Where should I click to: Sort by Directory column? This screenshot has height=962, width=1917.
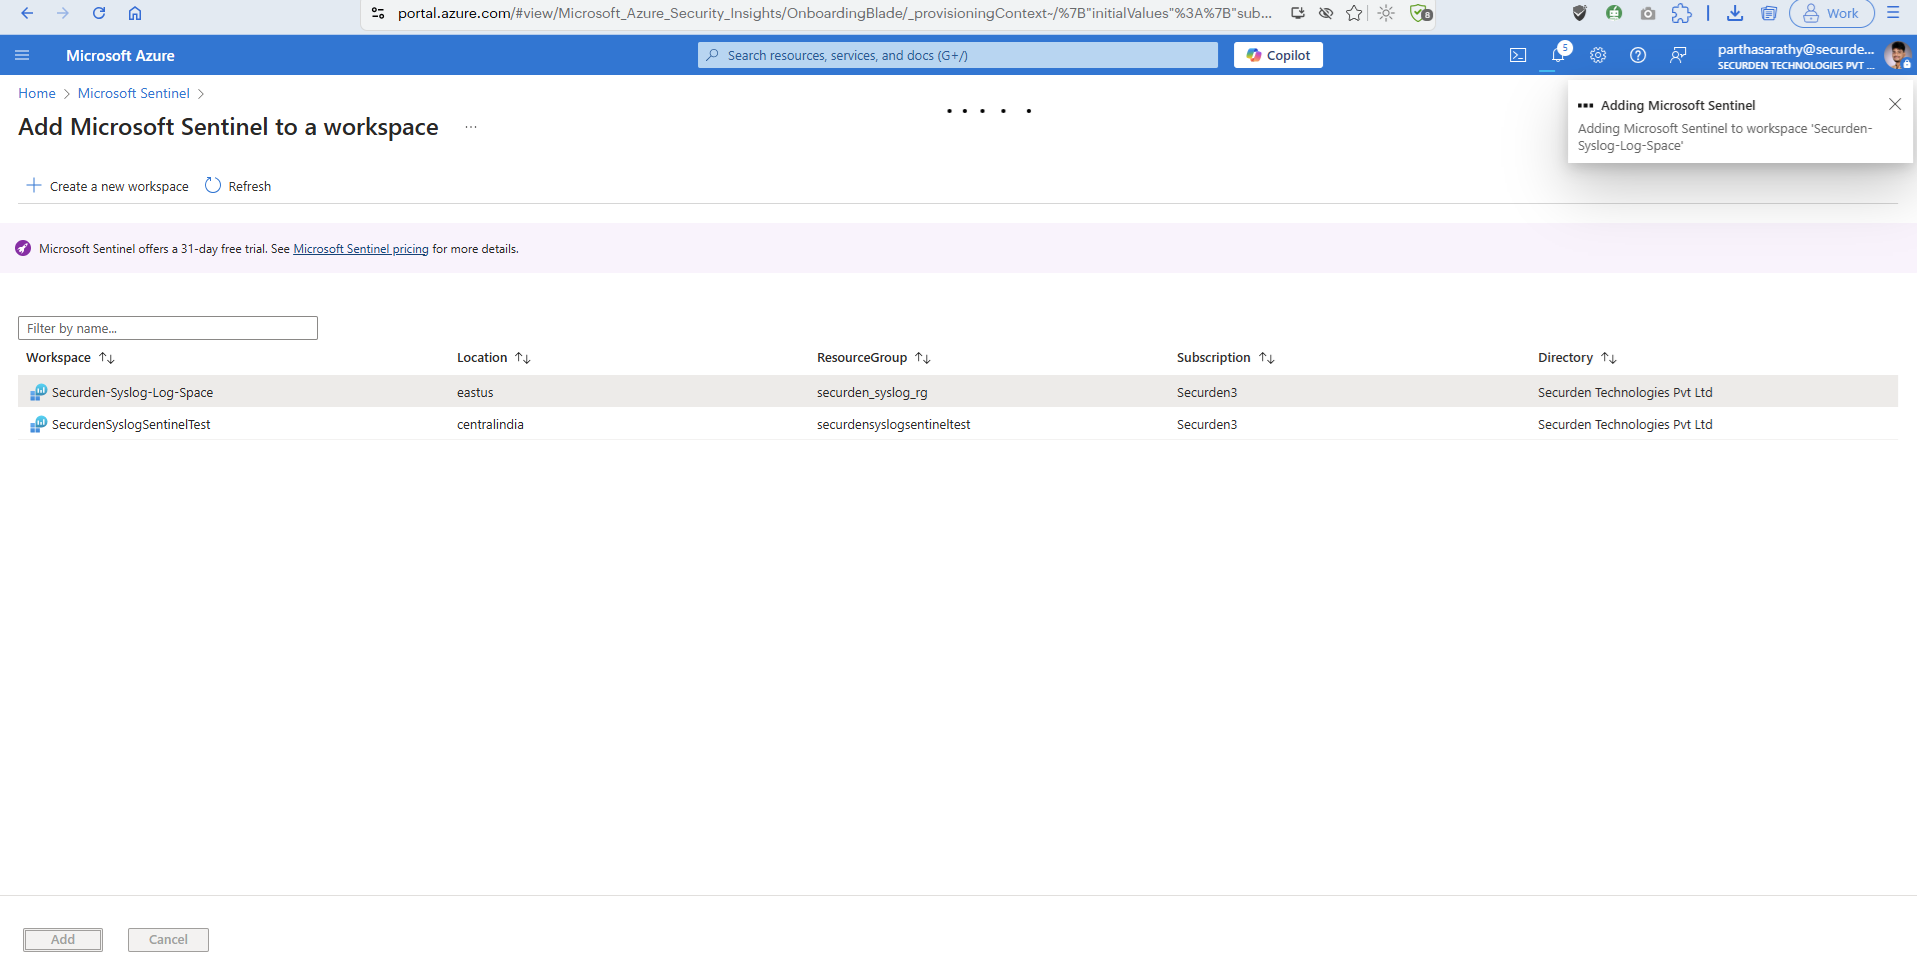pyautogui.click(x=1577, y=358)
